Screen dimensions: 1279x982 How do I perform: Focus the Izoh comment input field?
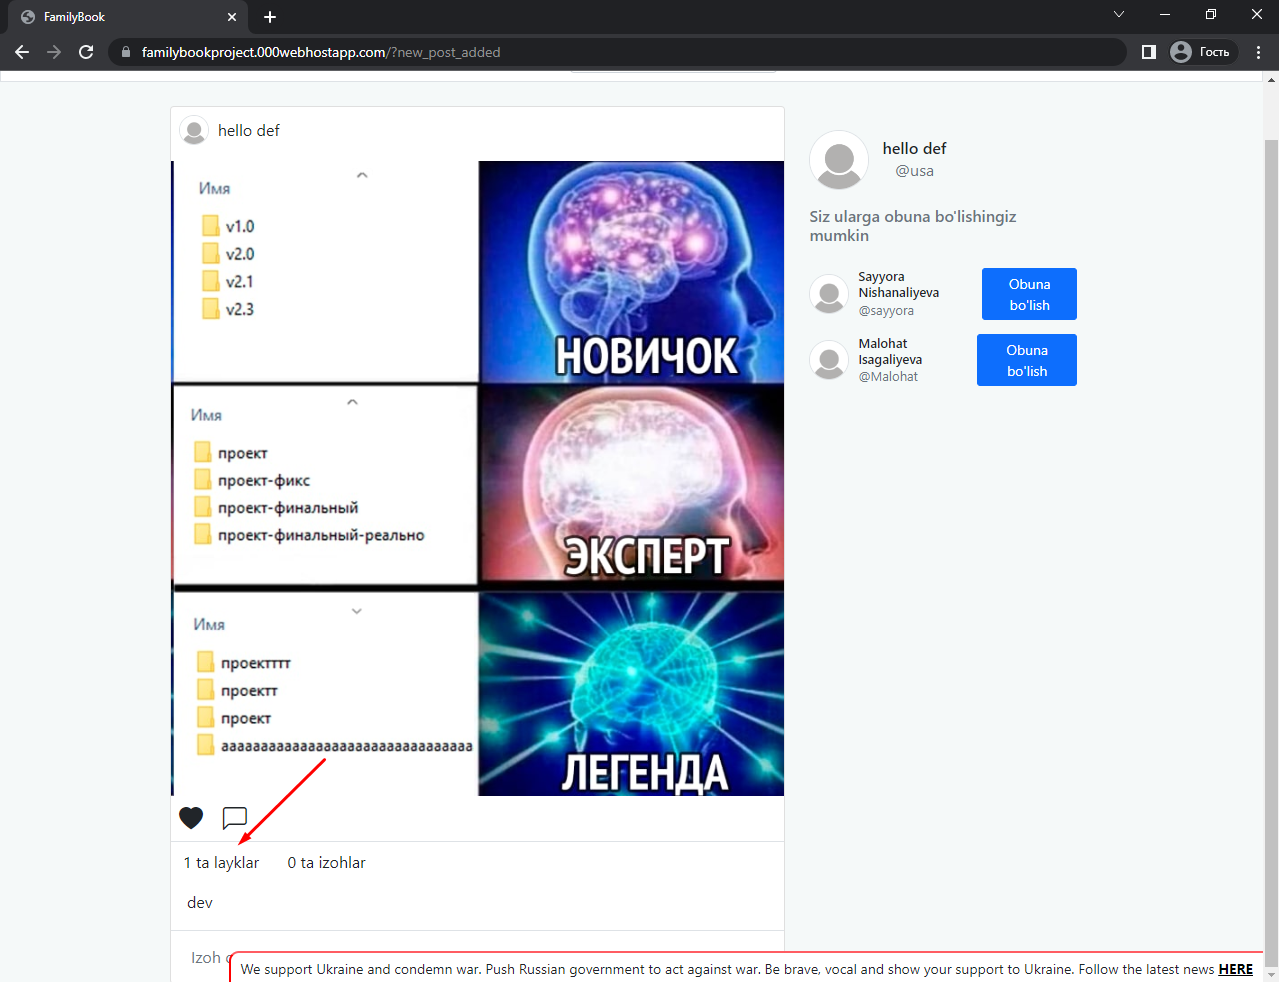click(477, 957)
